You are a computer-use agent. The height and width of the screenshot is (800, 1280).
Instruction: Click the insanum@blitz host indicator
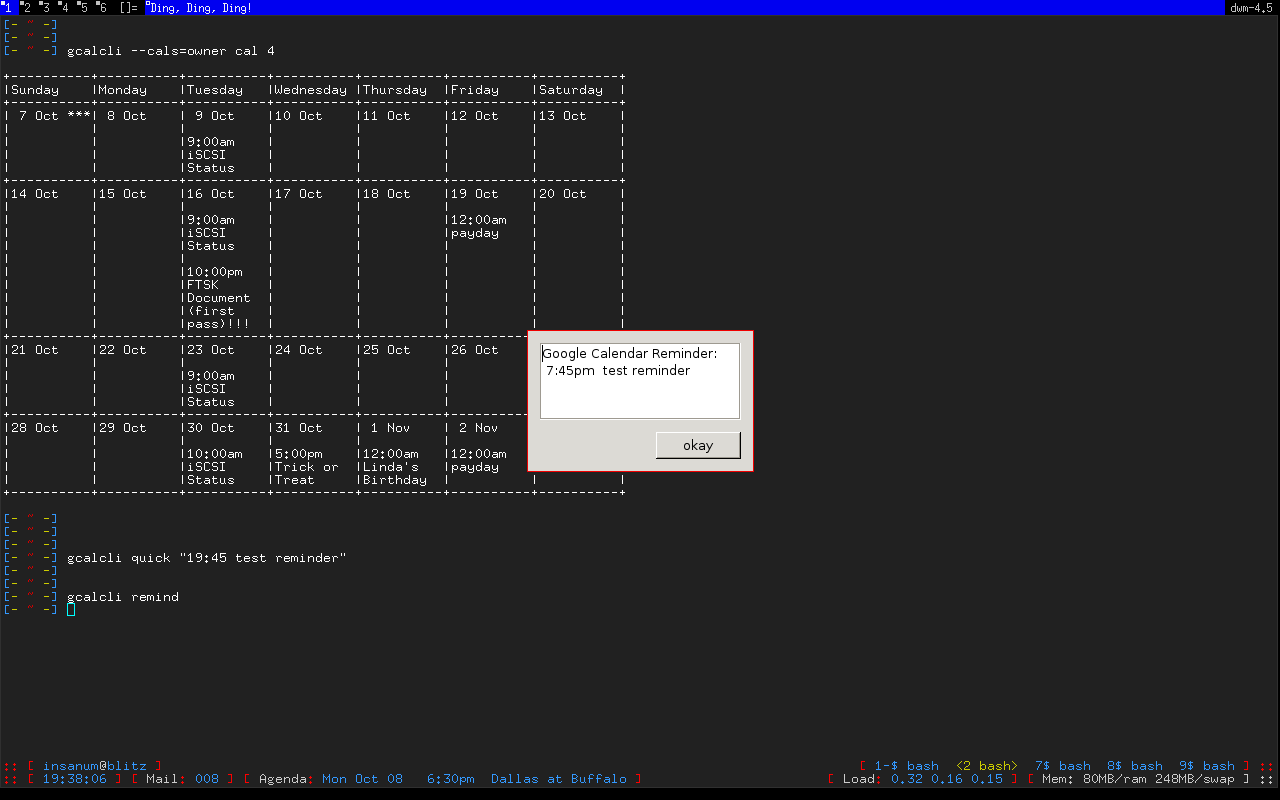click(95, 765)
